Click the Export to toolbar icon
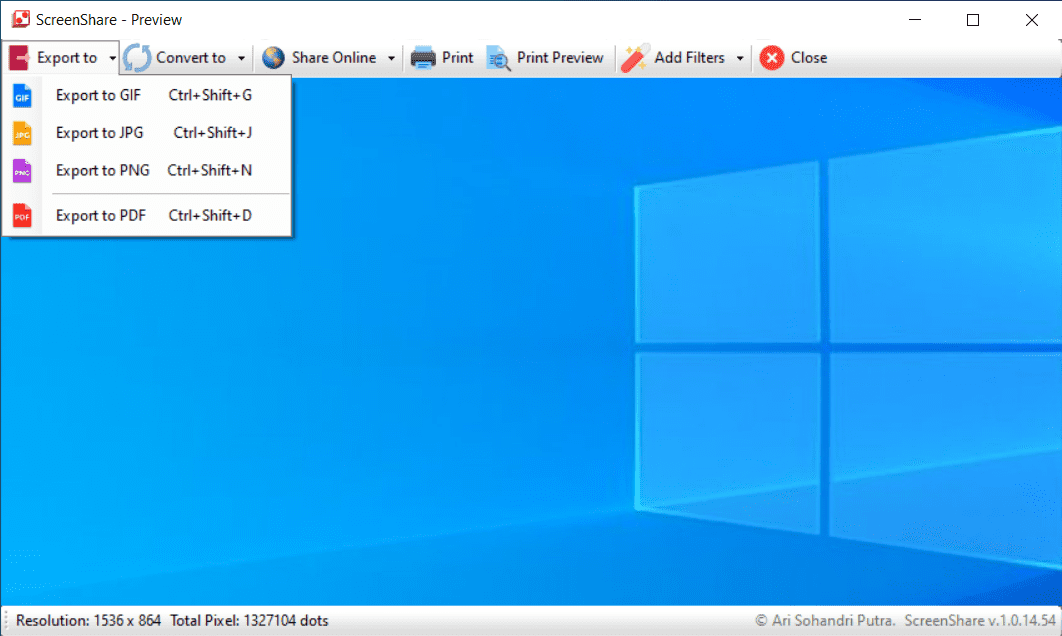 point(20,58)
